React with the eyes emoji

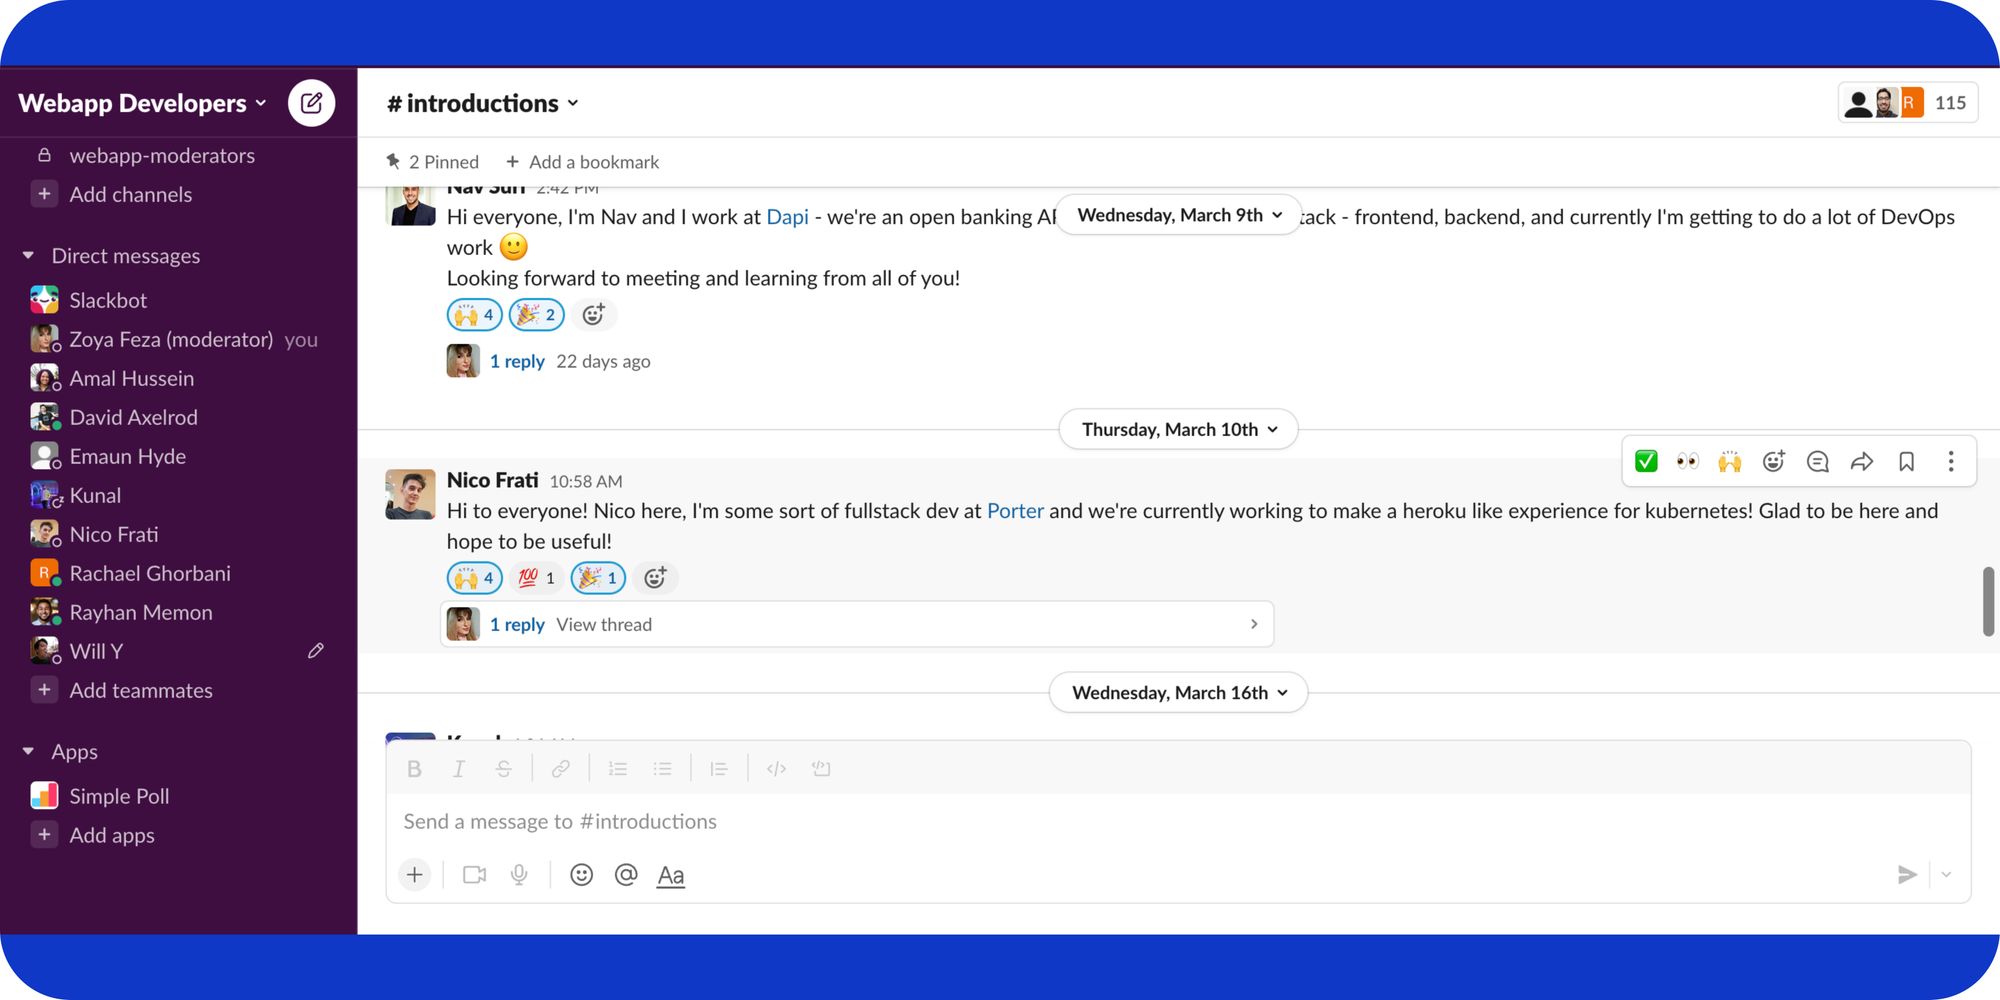point(1688,461)
